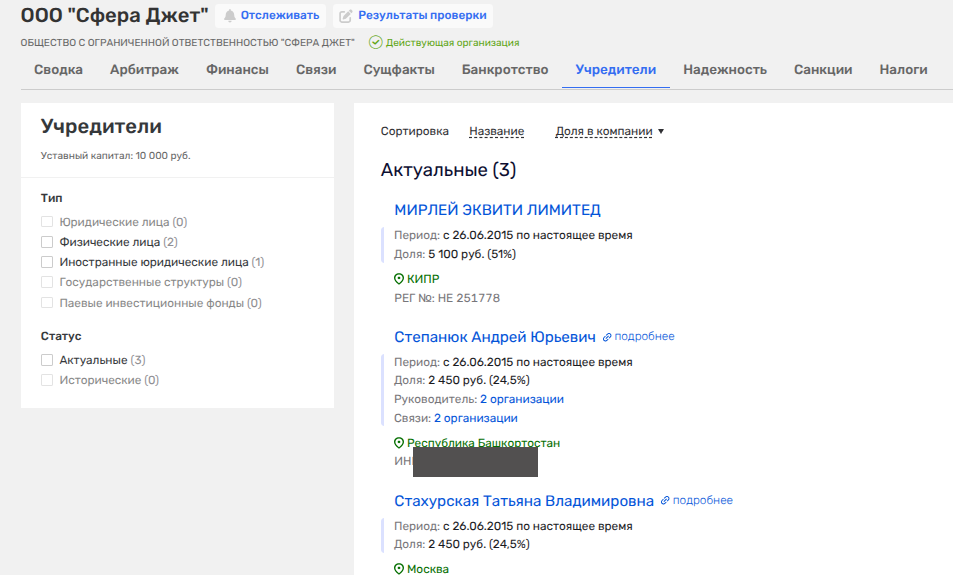
Task: Click the location pin beside Республика Башкортостан
Action: [399, 443]
